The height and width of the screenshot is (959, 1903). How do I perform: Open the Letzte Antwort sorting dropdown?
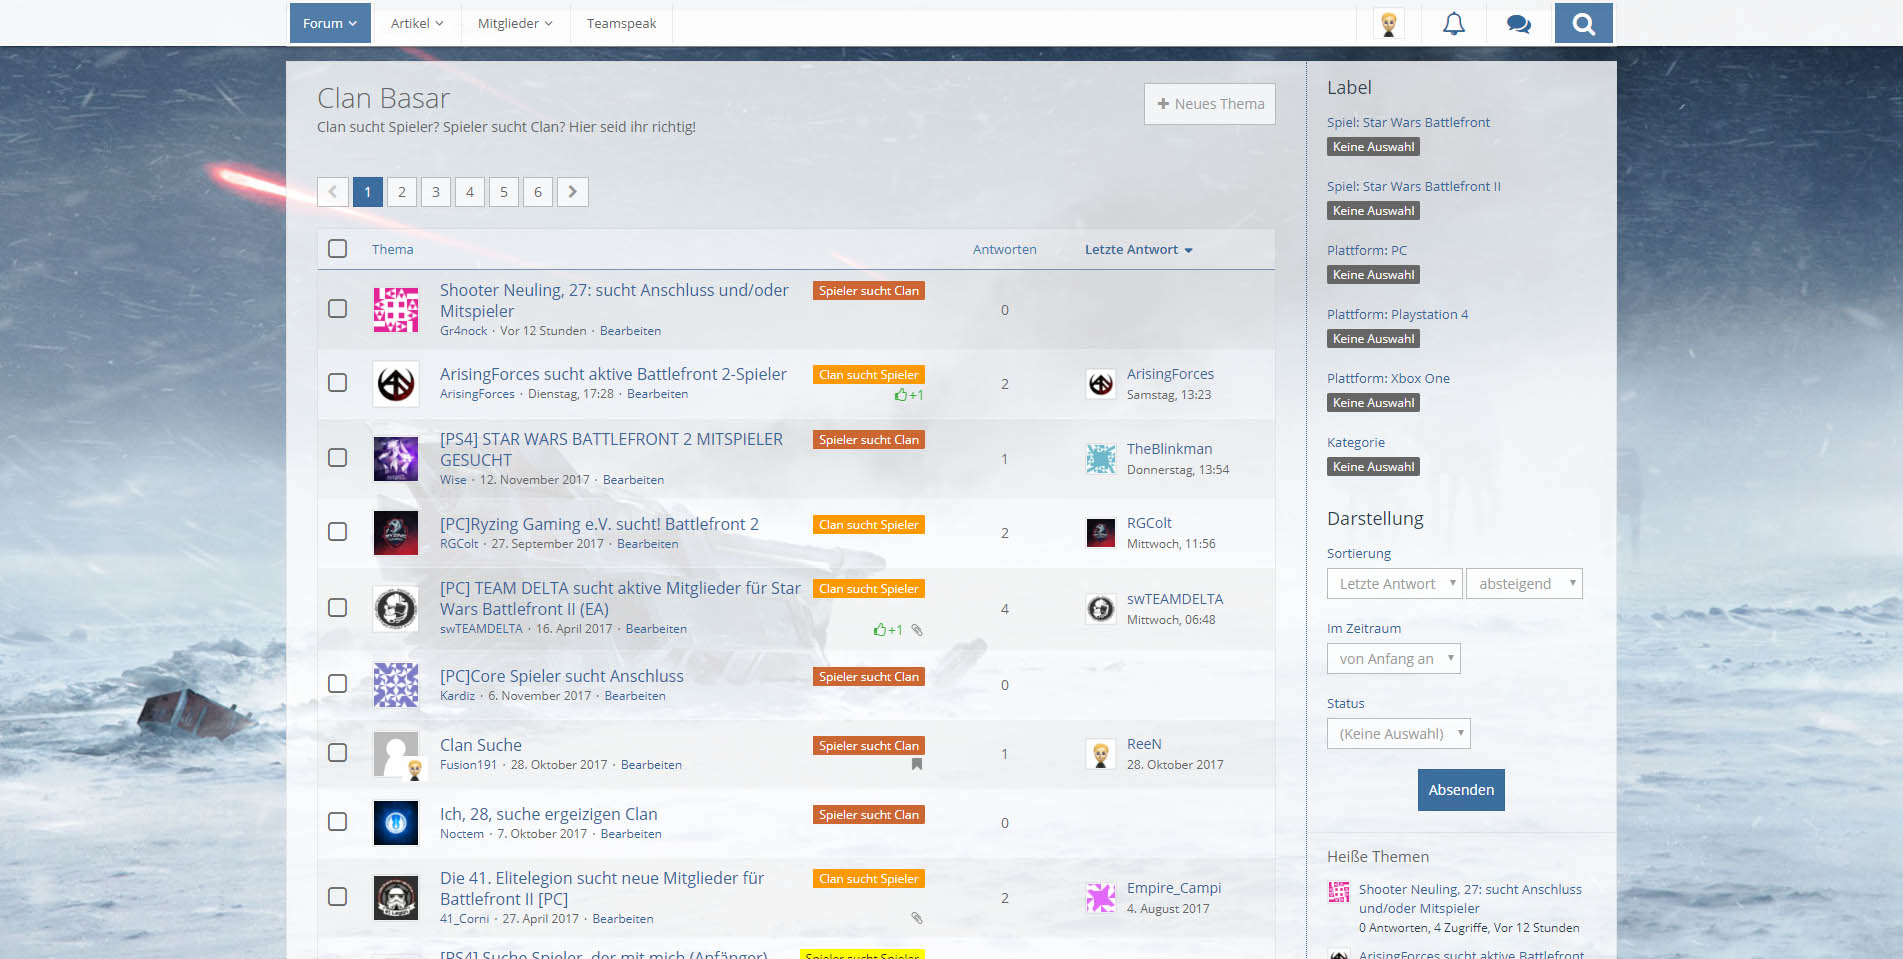pyautogui.click(x=1394, y=584)
